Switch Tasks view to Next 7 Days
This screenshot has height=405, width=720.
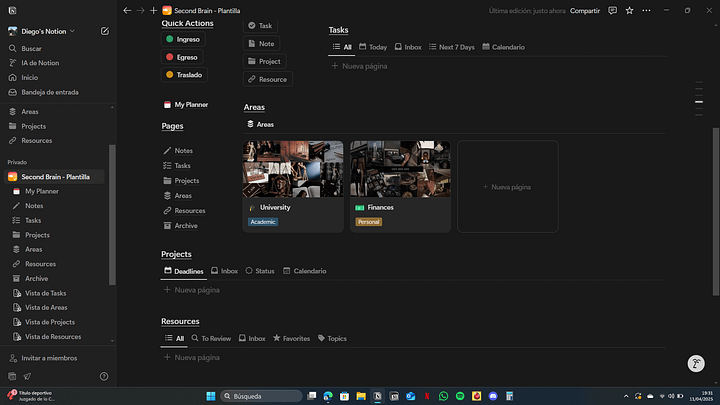(x=452, y=47)
